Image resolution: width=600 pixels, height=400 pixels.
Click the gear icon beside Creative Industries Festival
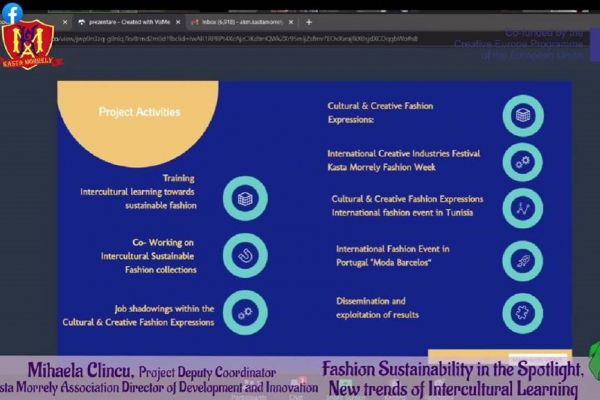(x=523, y=161)
